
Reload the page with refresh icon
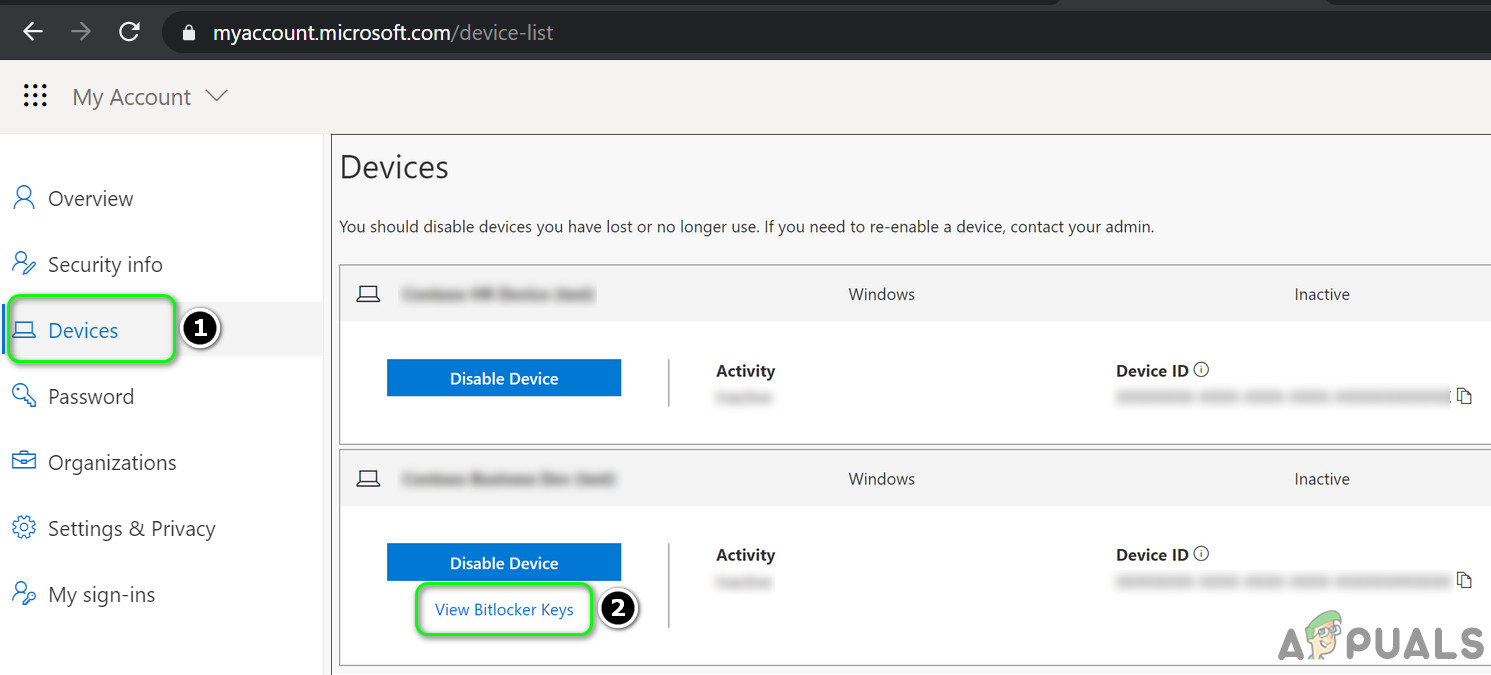pos(129,32)
